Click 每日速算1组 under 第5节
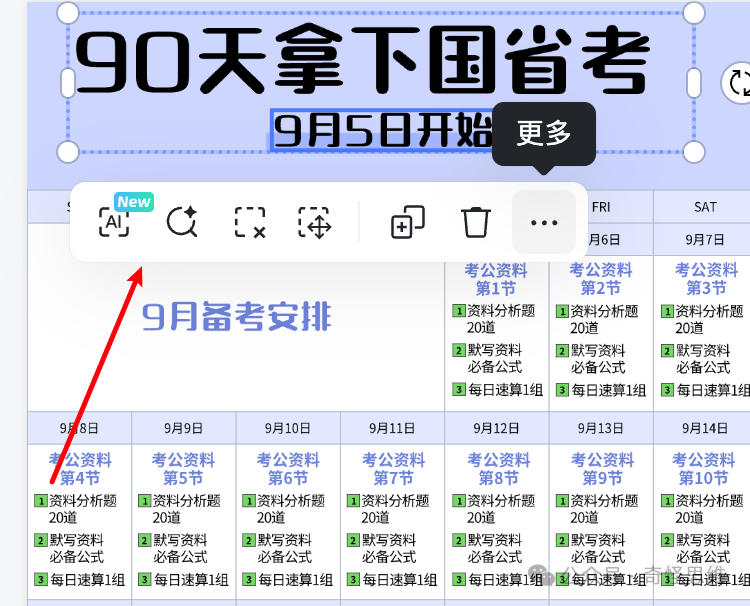This screenshot has width=750, height=606. click(191, 580)
